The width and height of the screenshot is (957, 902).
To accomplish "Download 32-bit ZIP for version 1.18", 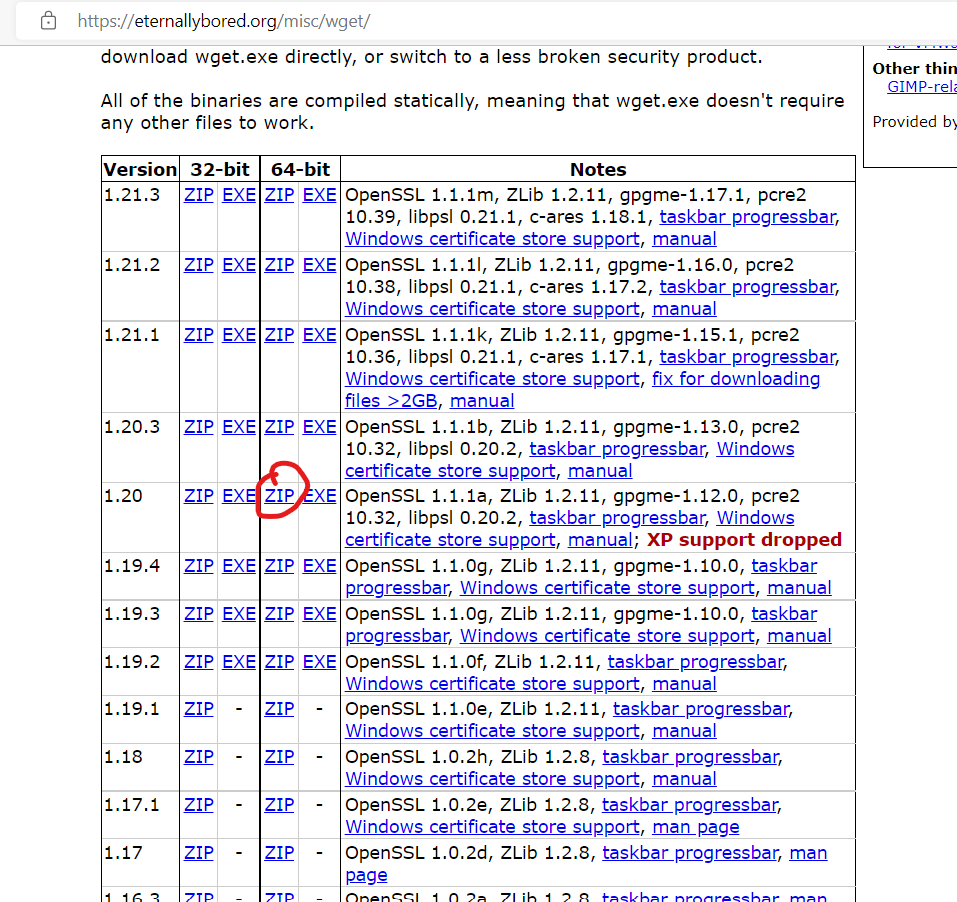I will [x=199, y=757].
